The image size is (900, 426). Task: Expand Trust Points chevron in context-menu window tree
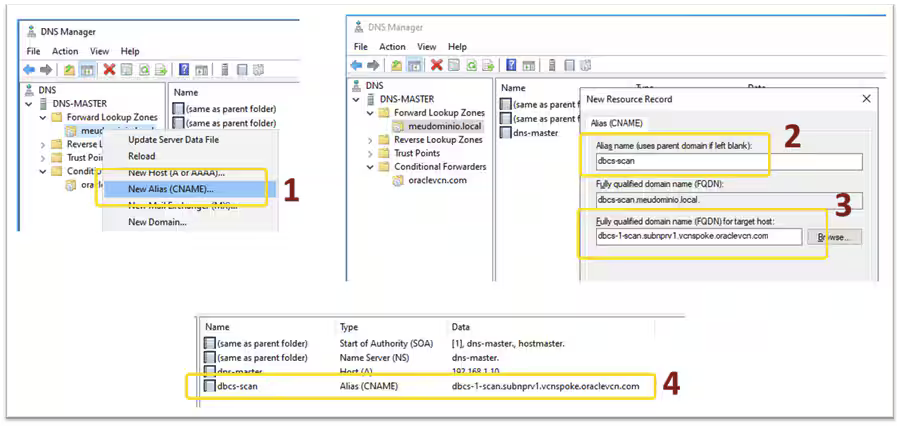pyautogui.click(x=42, y=157)
